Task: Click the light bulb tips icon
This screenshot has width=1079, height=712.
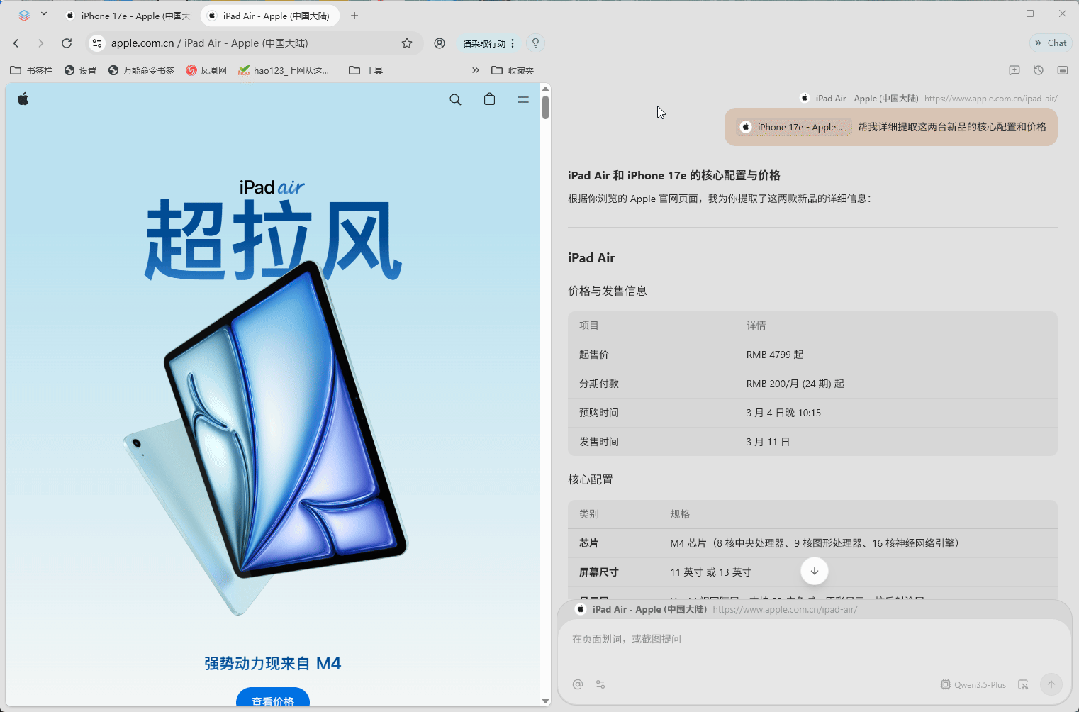Action: click(535, 43)
